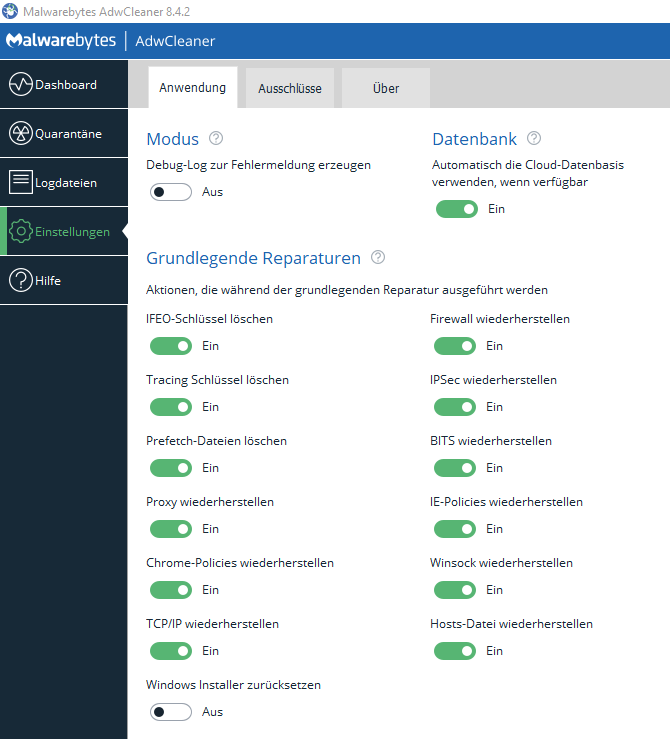Click the Einstellungen gear icon
The width and height of the screenshot is (670, 739).
click(21, 231)
